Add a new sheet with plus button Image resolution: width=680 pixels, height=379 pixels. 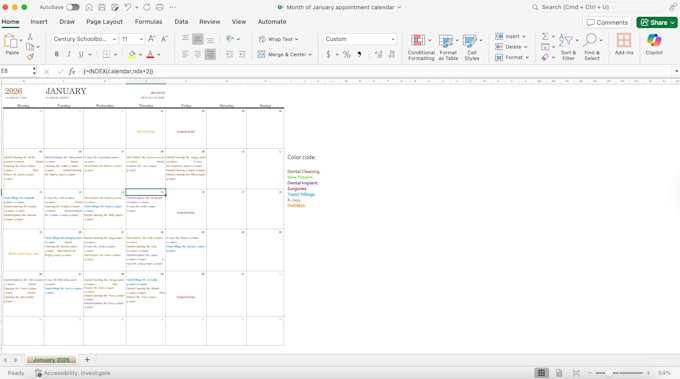tap(87, 359)
